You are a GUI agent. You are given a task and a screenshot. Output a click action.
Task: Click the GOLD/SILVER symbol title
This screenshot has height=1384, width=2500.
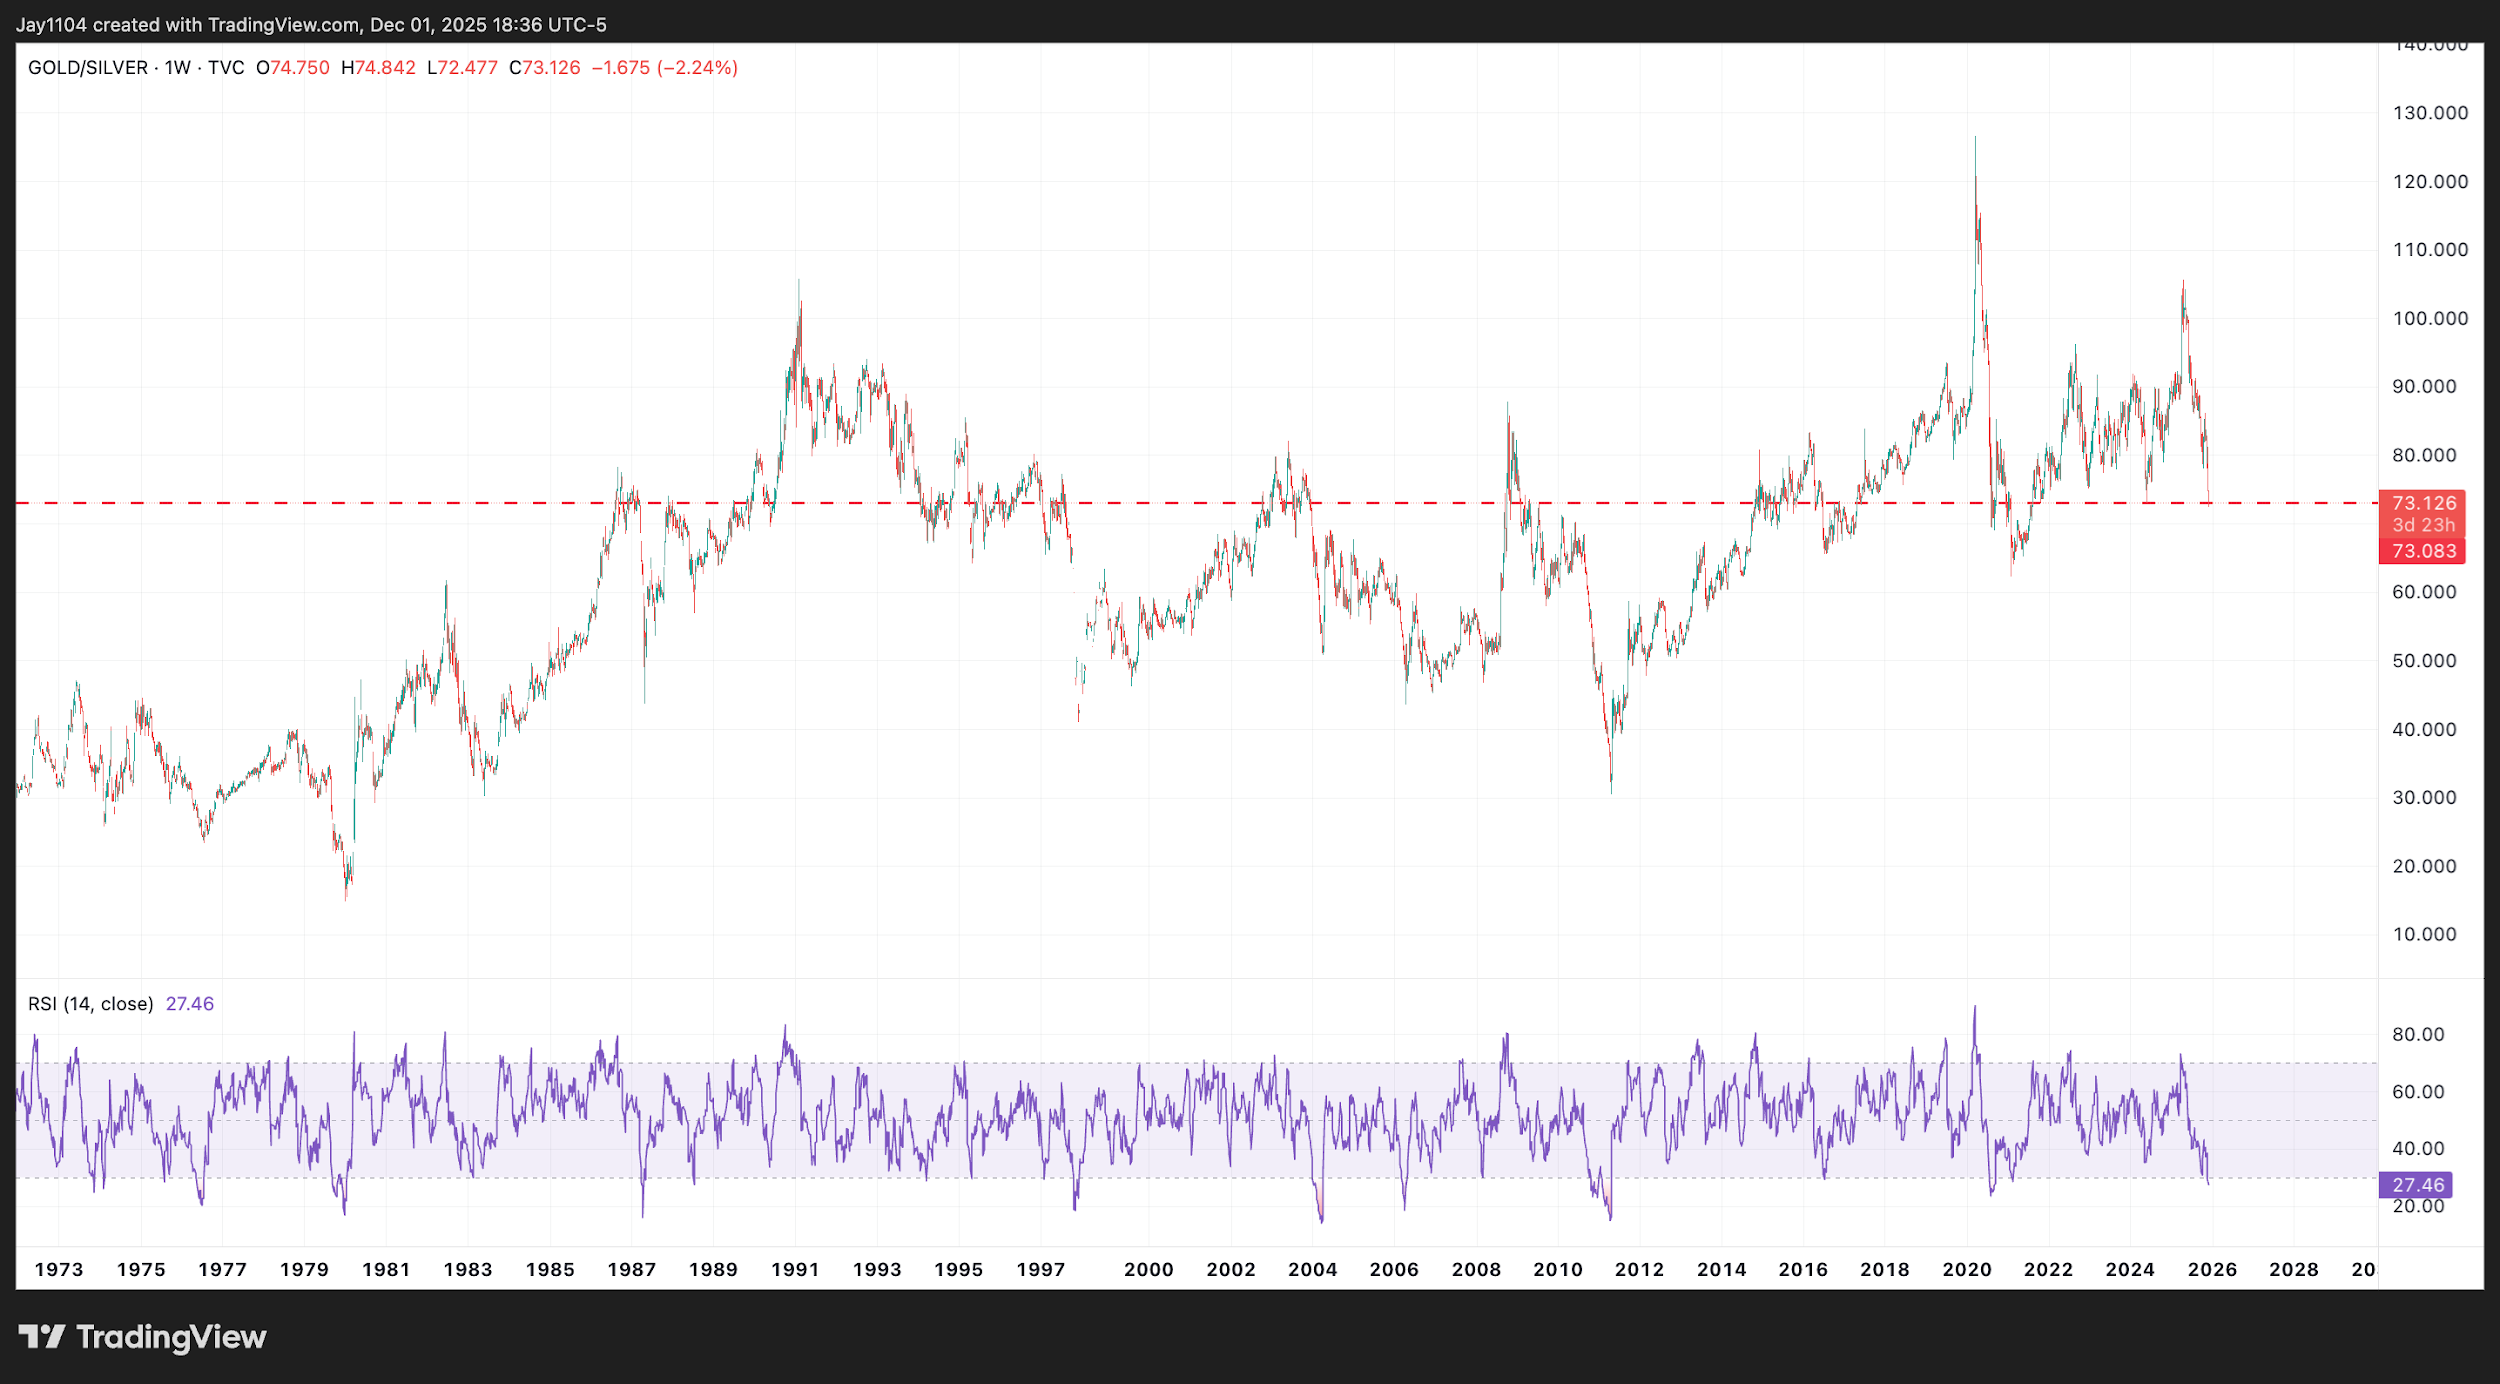click(88, 68)
